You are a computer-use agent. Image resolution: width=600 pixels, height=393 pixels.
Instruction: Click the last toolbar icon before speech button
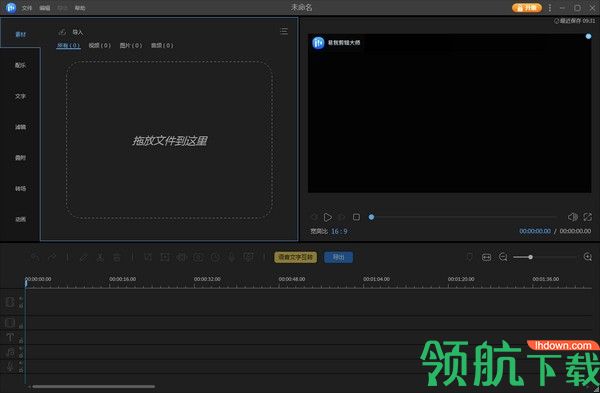249,257
